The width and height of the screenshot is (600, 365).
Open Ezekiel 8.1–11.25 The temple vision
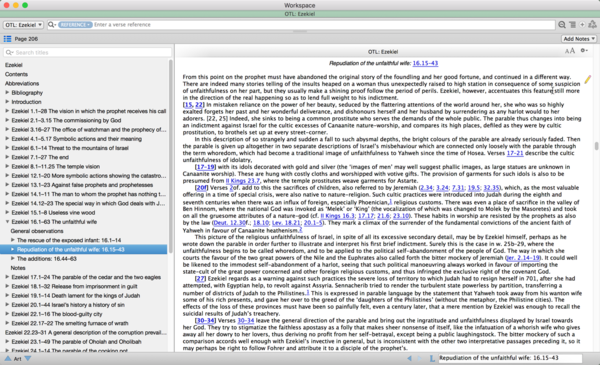pyautogui.click(x=55, y=166)
